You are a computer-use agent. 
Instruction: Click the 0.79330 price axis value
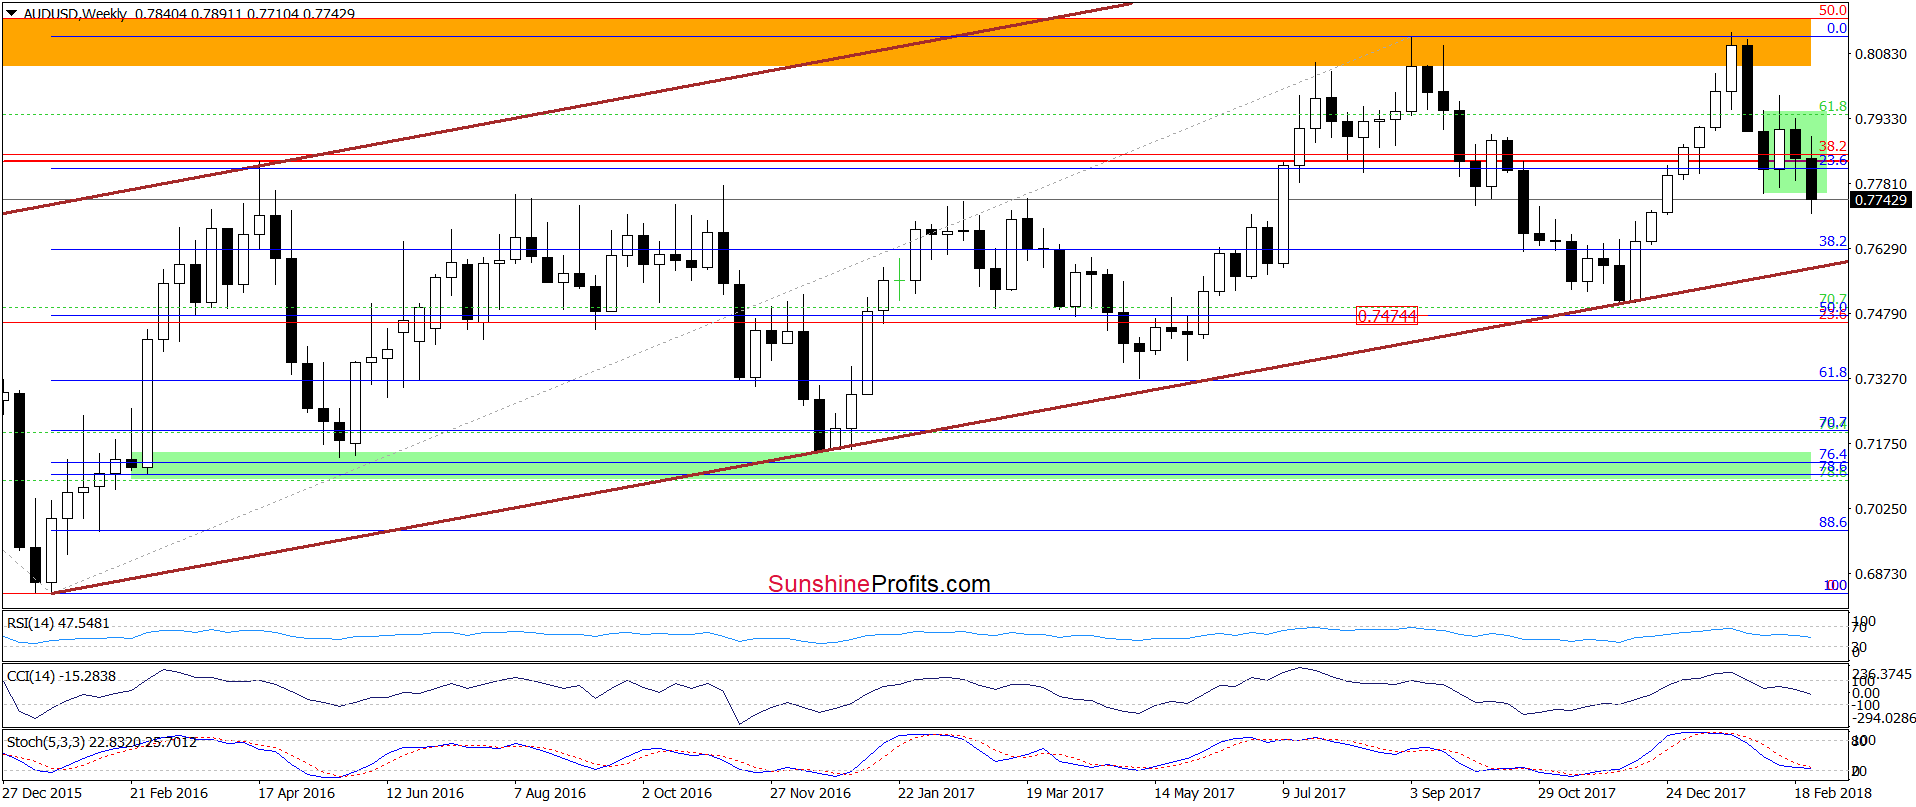pyautogui.click(x=1881, y=119)
